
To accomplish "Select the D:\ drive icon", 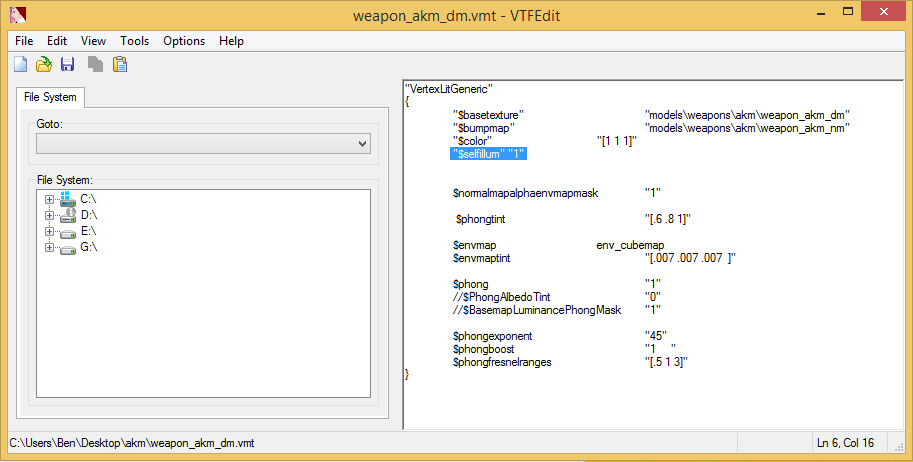I will click(68, 215).
